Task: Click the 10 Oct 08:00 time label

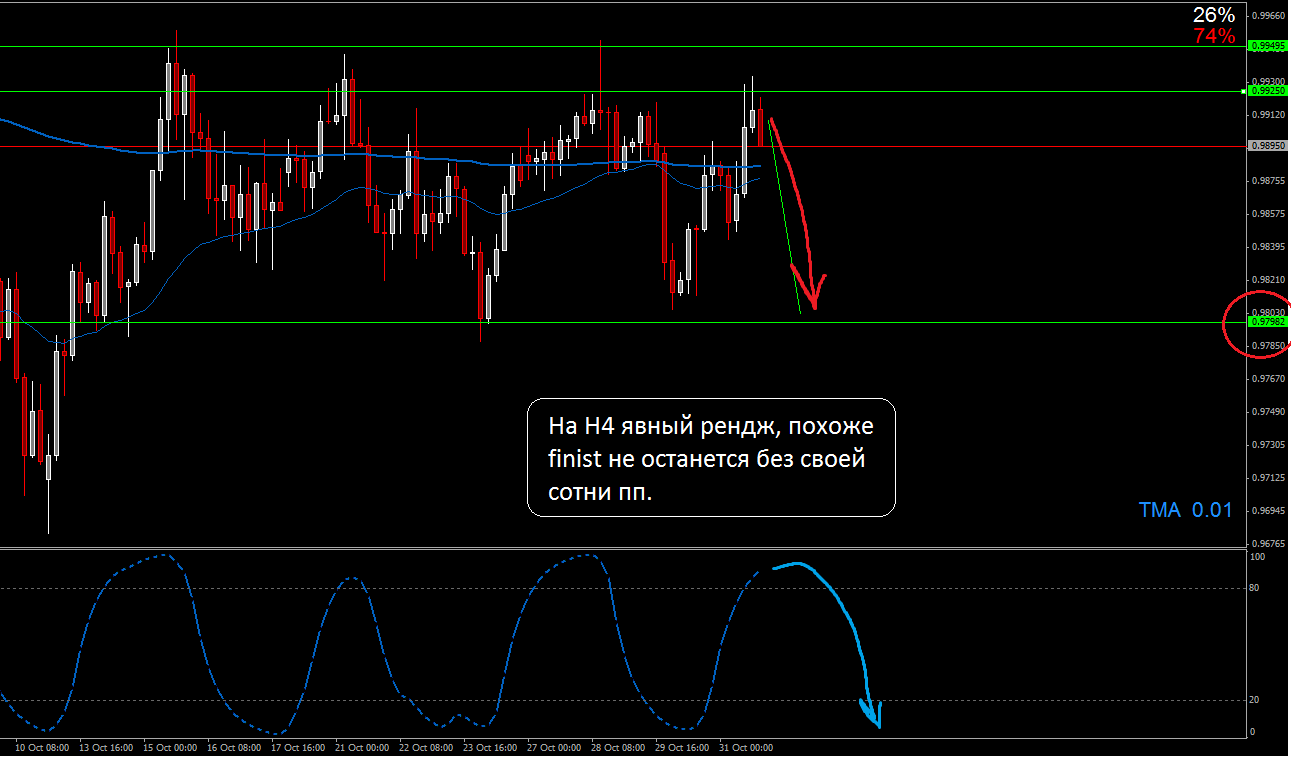Action: pyautogui.click(x=42, y=747)
